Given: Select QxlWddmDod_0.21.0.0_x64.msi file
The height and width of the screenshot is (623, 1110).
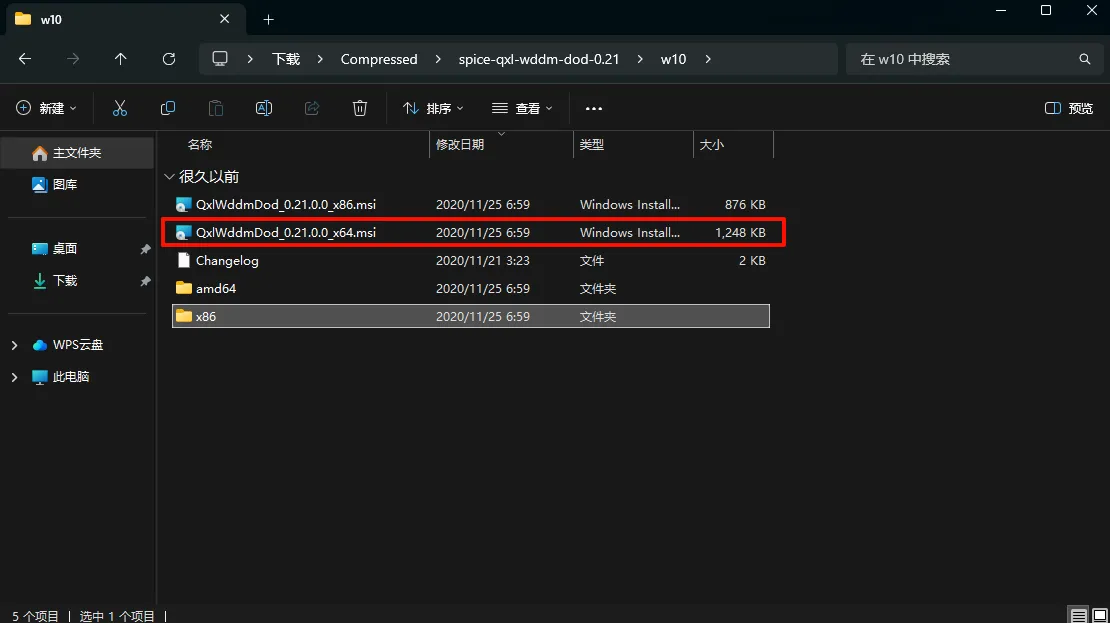Looking at the screenshot, I should (471, 232).
